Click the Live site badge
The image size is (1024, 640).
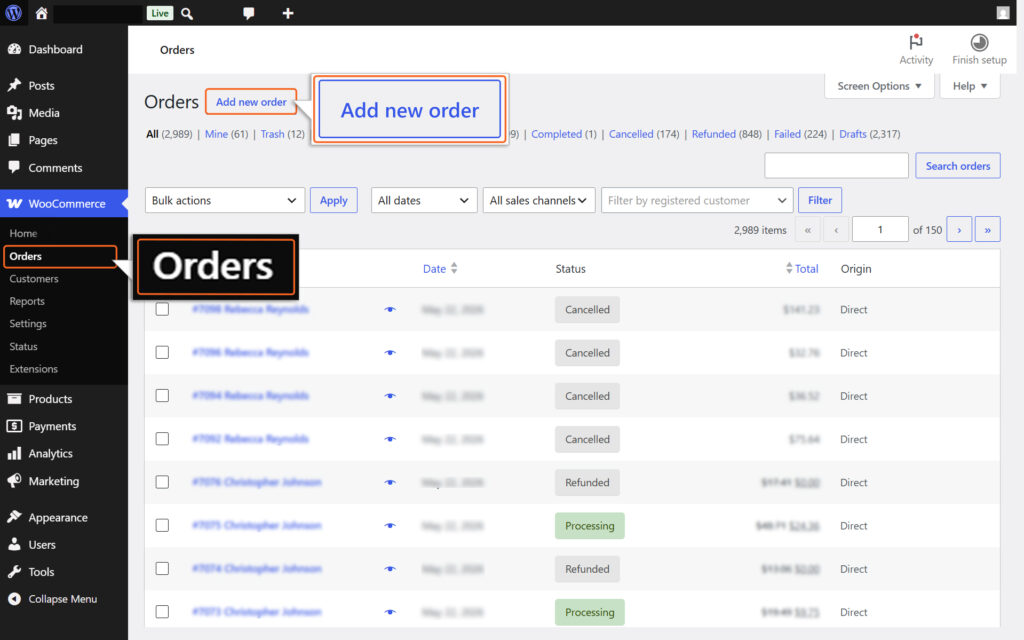pos(160,13)
